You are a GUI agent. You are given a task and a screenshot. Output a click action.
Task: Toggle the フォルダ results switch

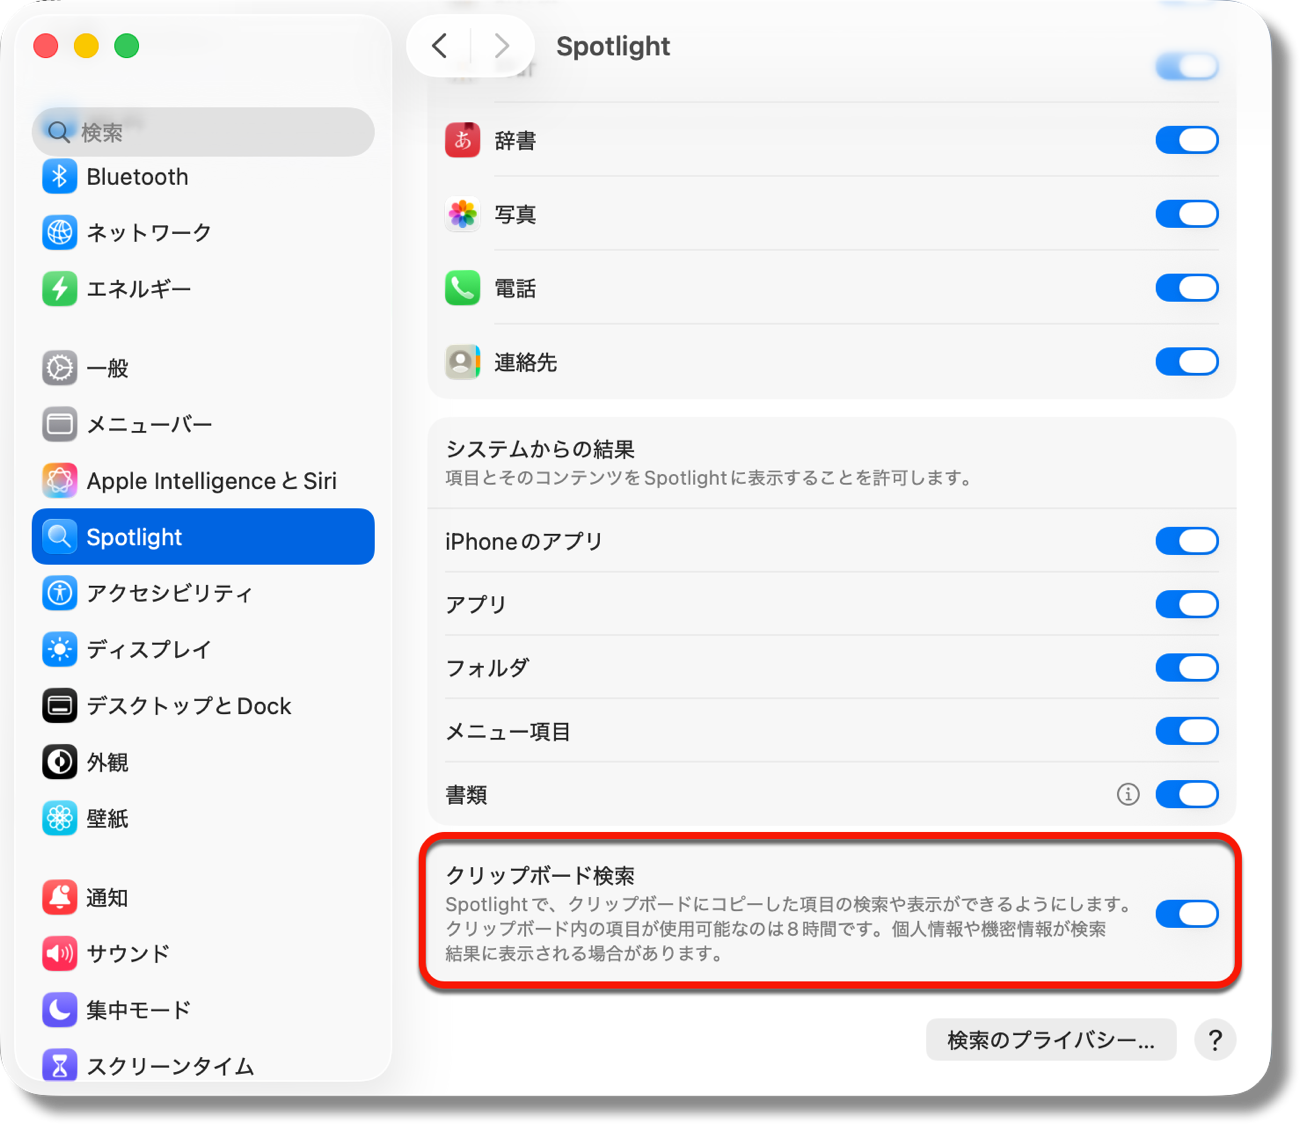(x=1186, y=668)
